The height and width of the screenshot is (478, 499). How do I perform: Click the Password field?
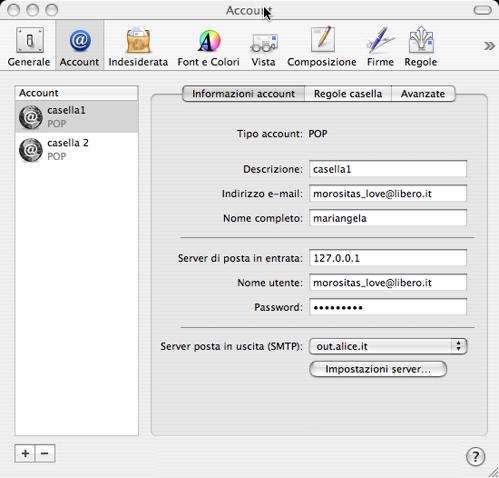pos(388,307)
